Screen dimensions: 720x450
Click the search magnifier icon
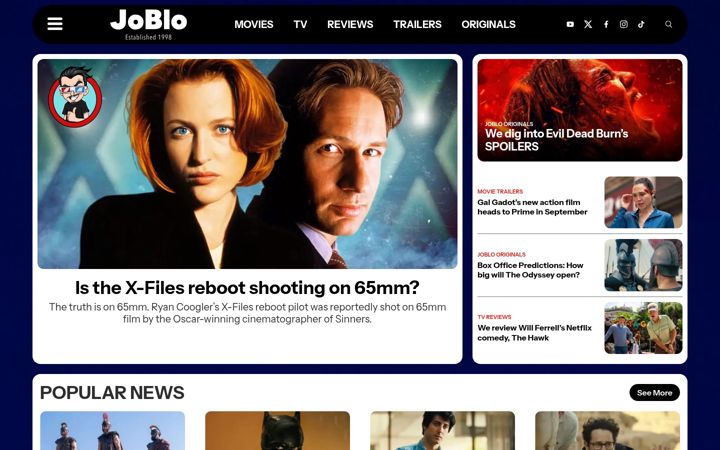coord(669,24)
